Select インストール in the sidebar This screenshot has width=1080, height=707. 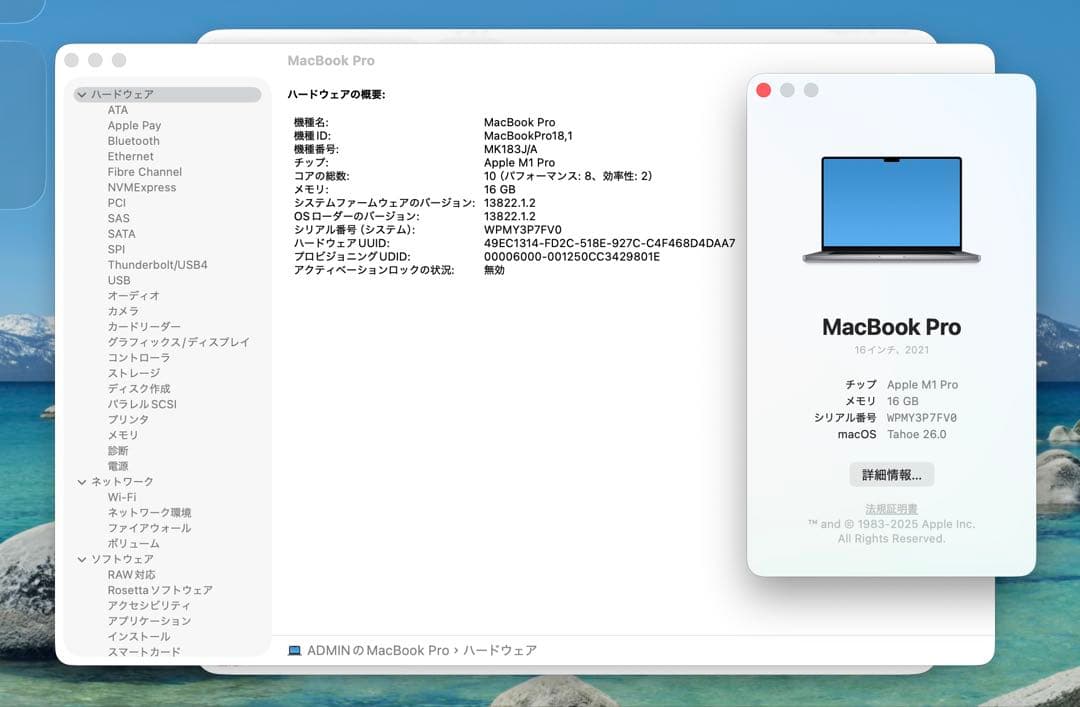138,637
